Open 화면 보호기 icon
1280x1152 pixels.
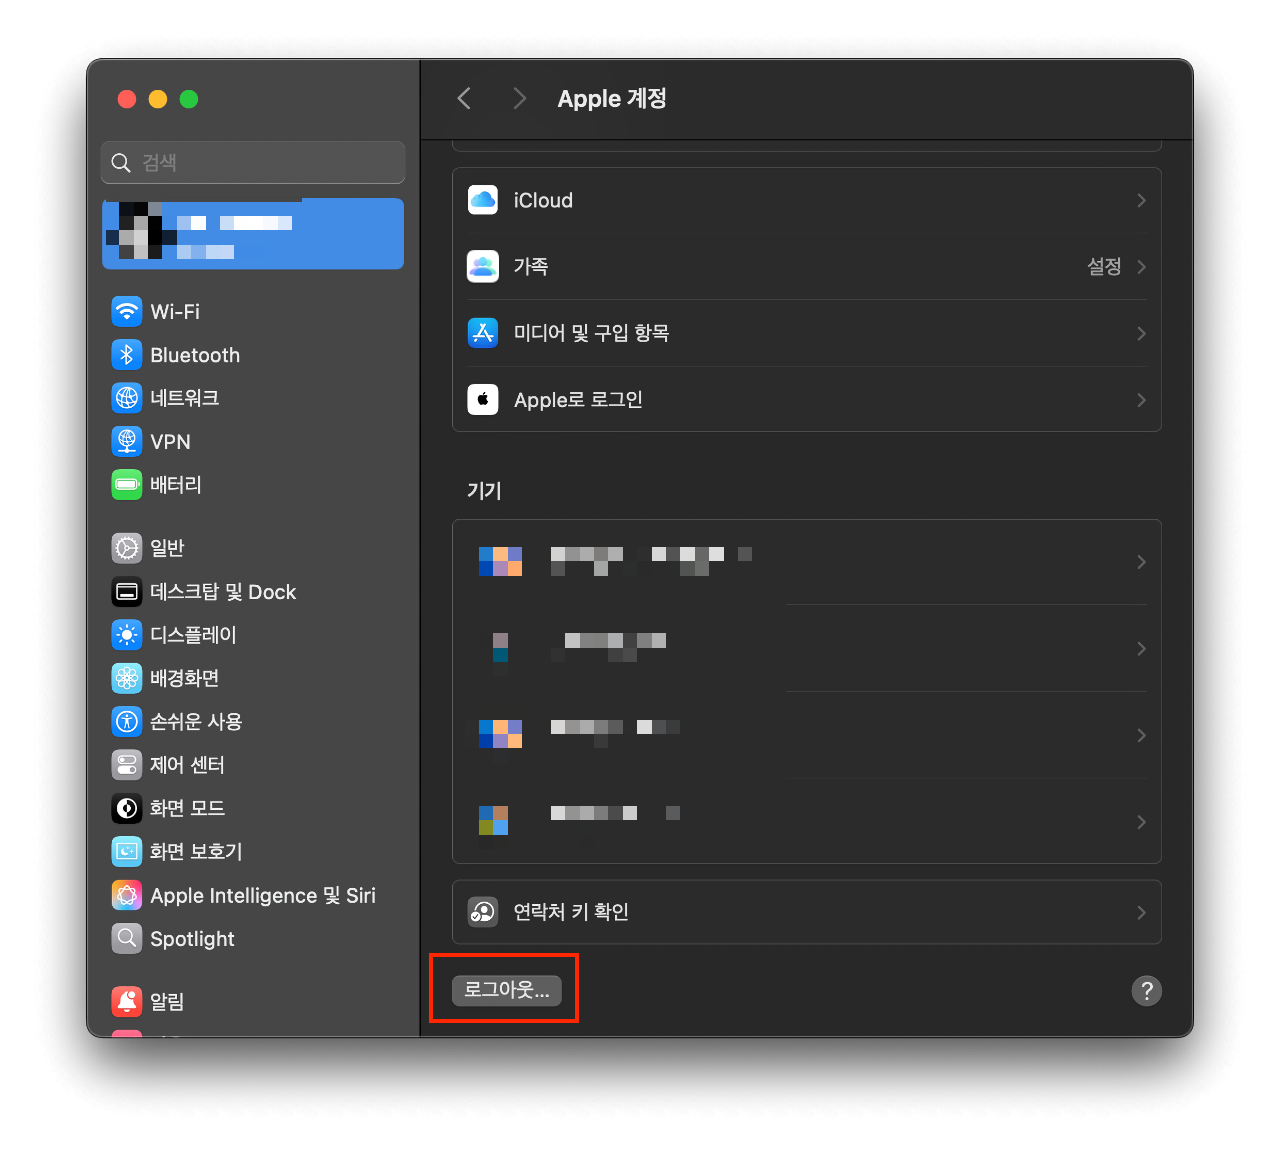[x=127, y=851]
